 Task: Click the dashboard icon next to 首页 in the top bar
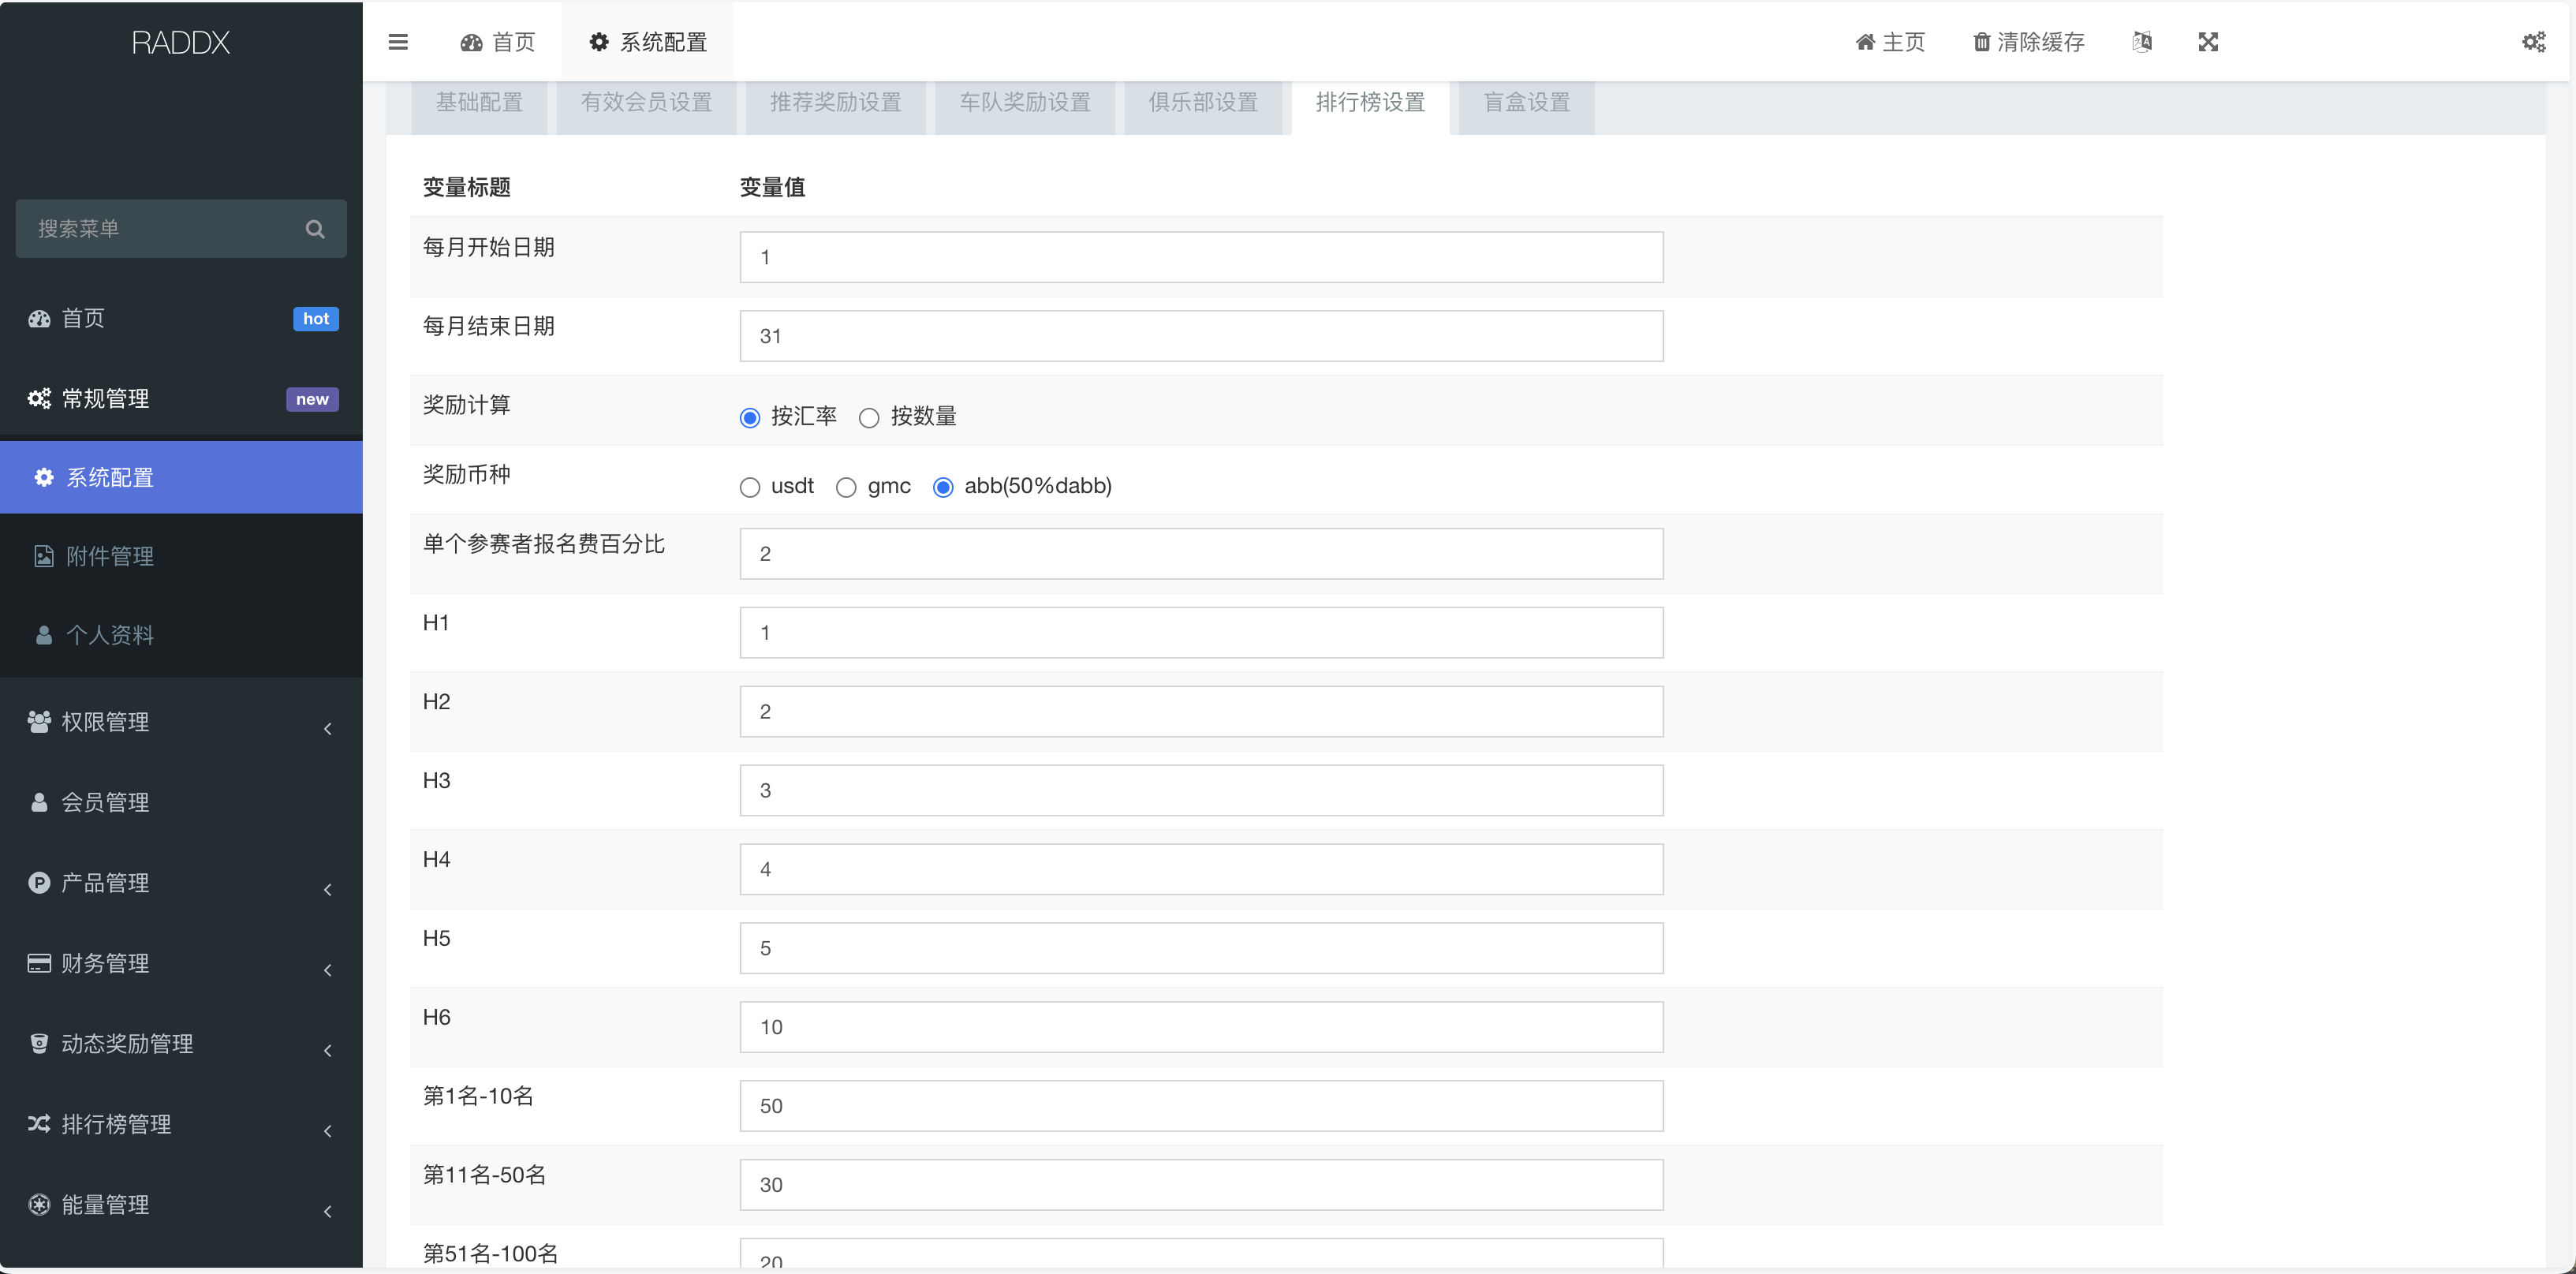click(471, 42)
